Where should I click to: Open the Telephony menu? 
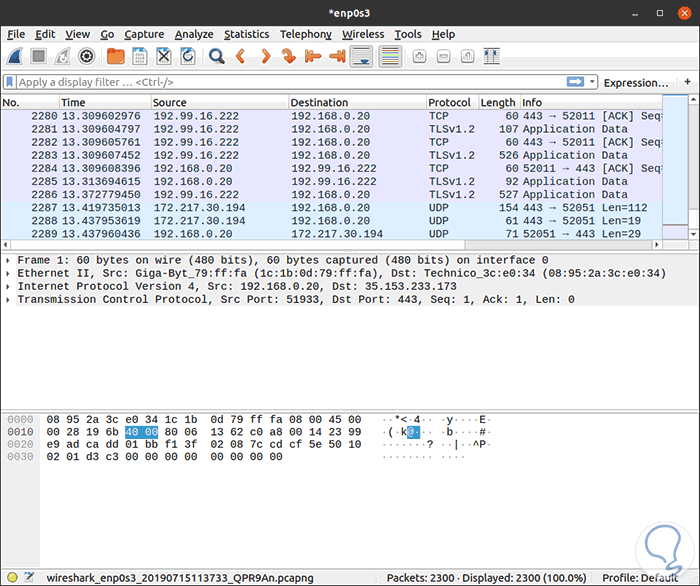[x=306, y=34]
